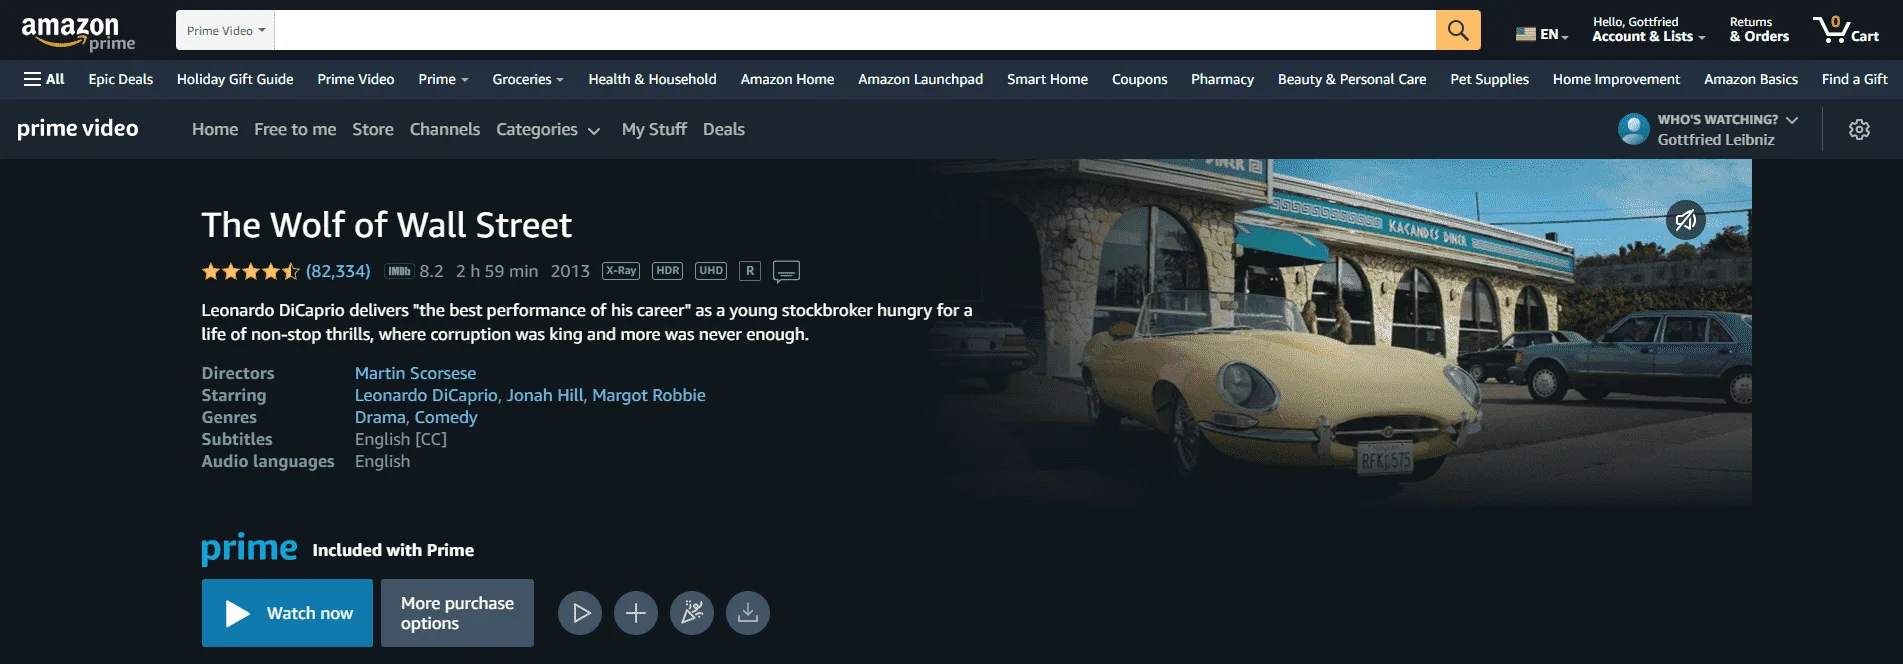Expand the Categories menu
The width and height of the screenshot is (1903, 664).
548,129
